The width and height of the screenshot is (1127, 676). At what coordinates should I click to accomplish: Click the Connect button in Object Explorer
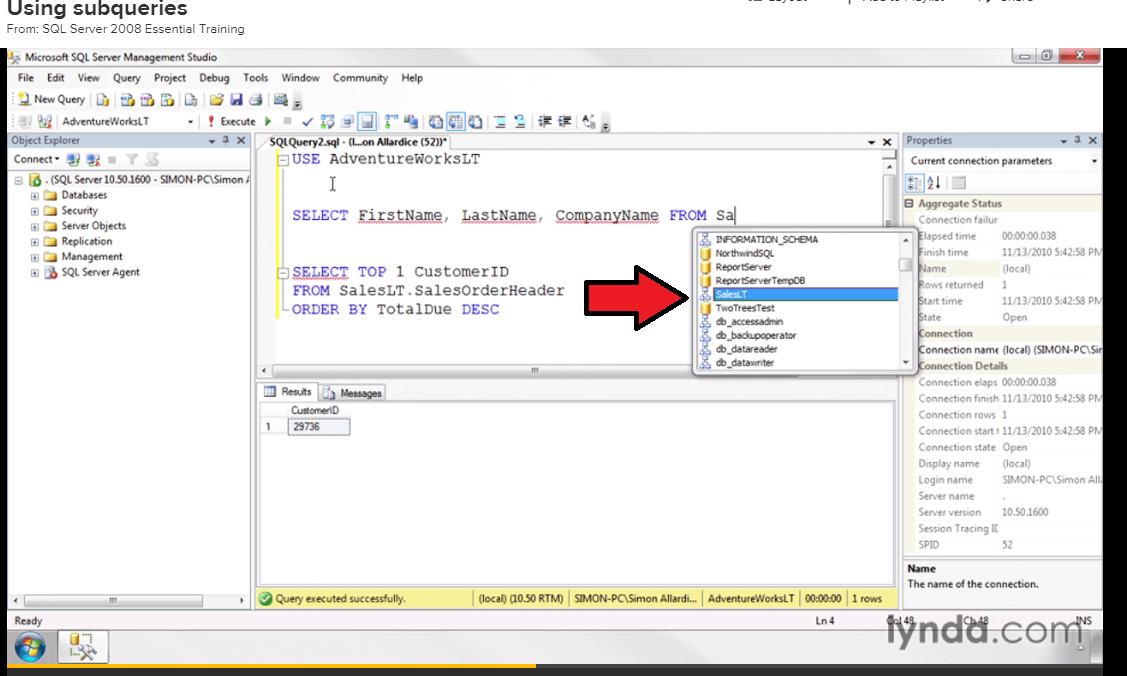(x=32, y=158)
